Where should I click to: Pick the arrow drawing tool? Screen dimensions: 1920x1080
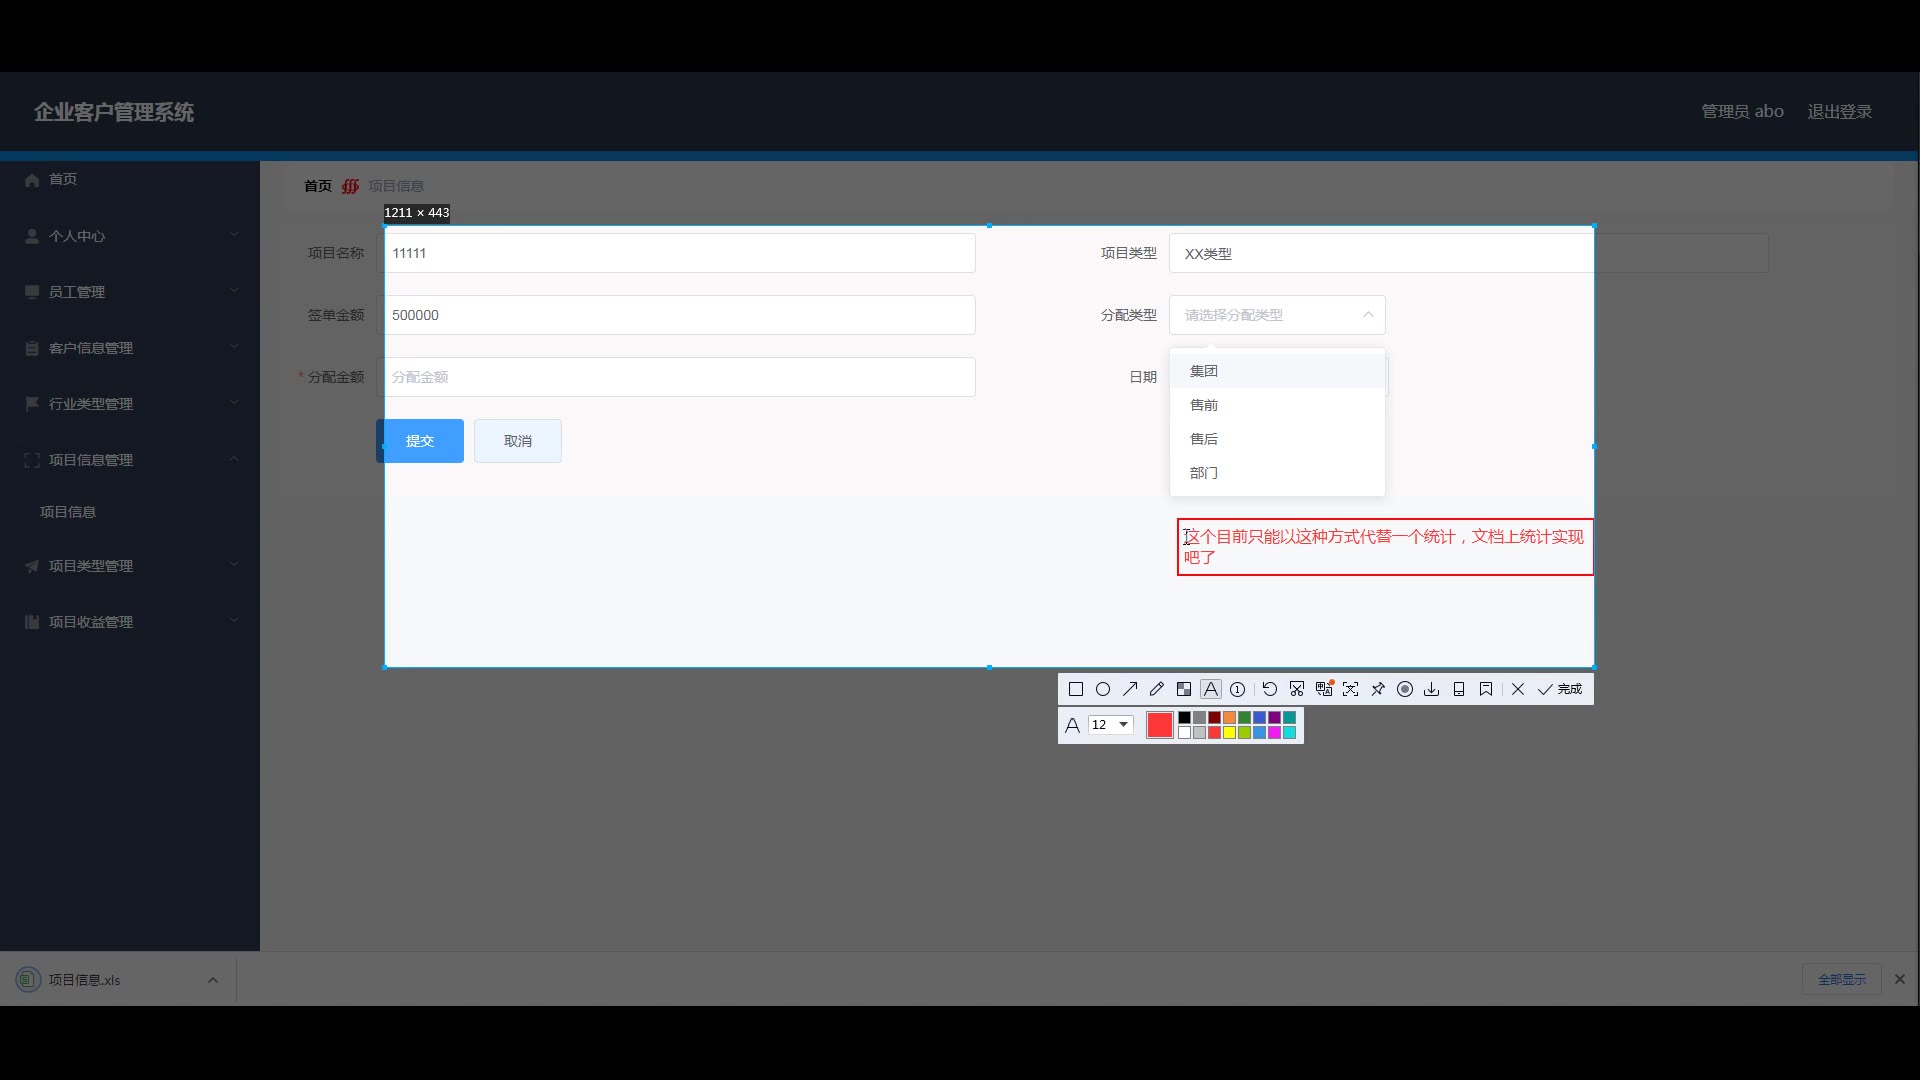click(1130, 689)
